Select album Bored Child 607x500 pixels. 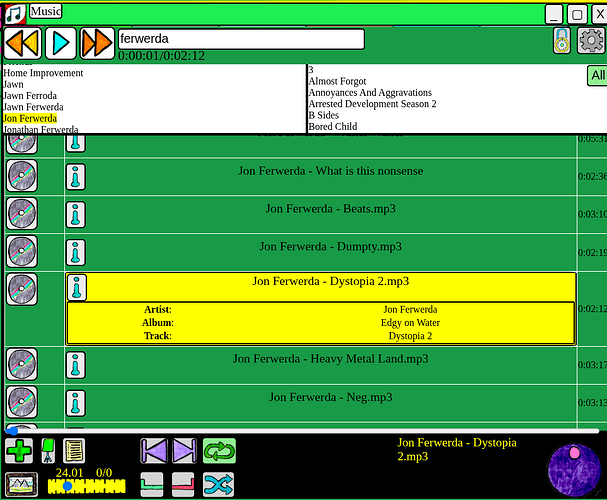click(333, 127)
